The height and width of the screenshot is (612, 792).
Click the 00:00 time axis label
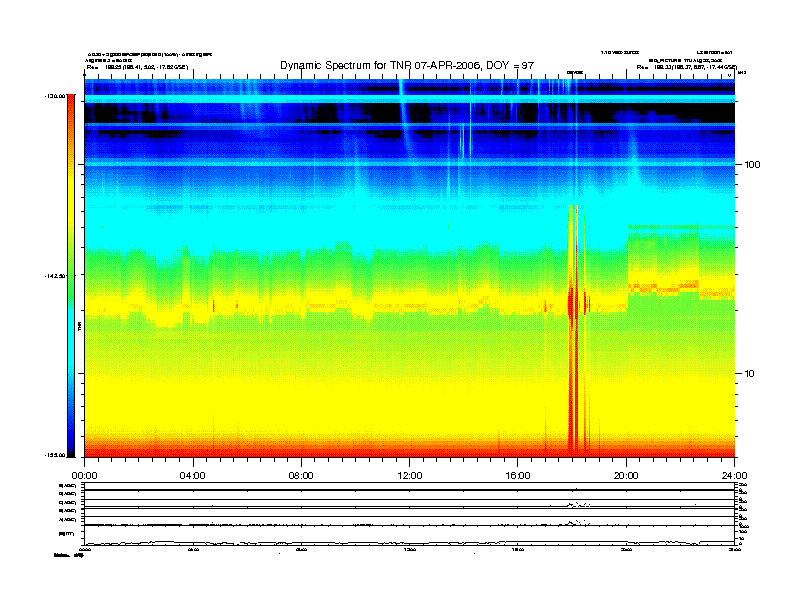pyautogui.click(x=84, y=476)
